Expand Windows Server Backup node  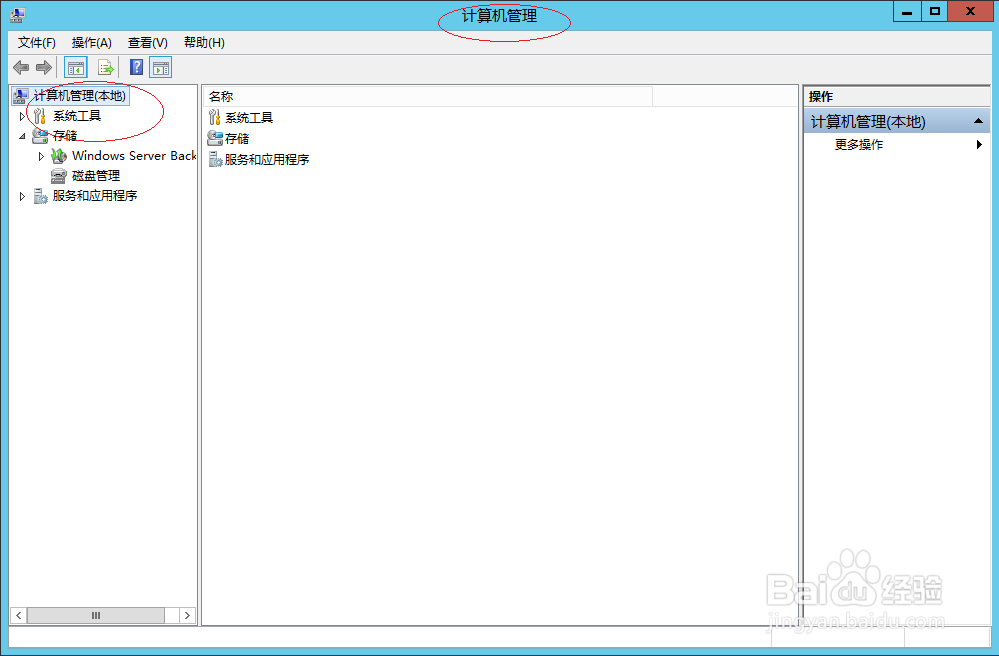coord(40,156)
